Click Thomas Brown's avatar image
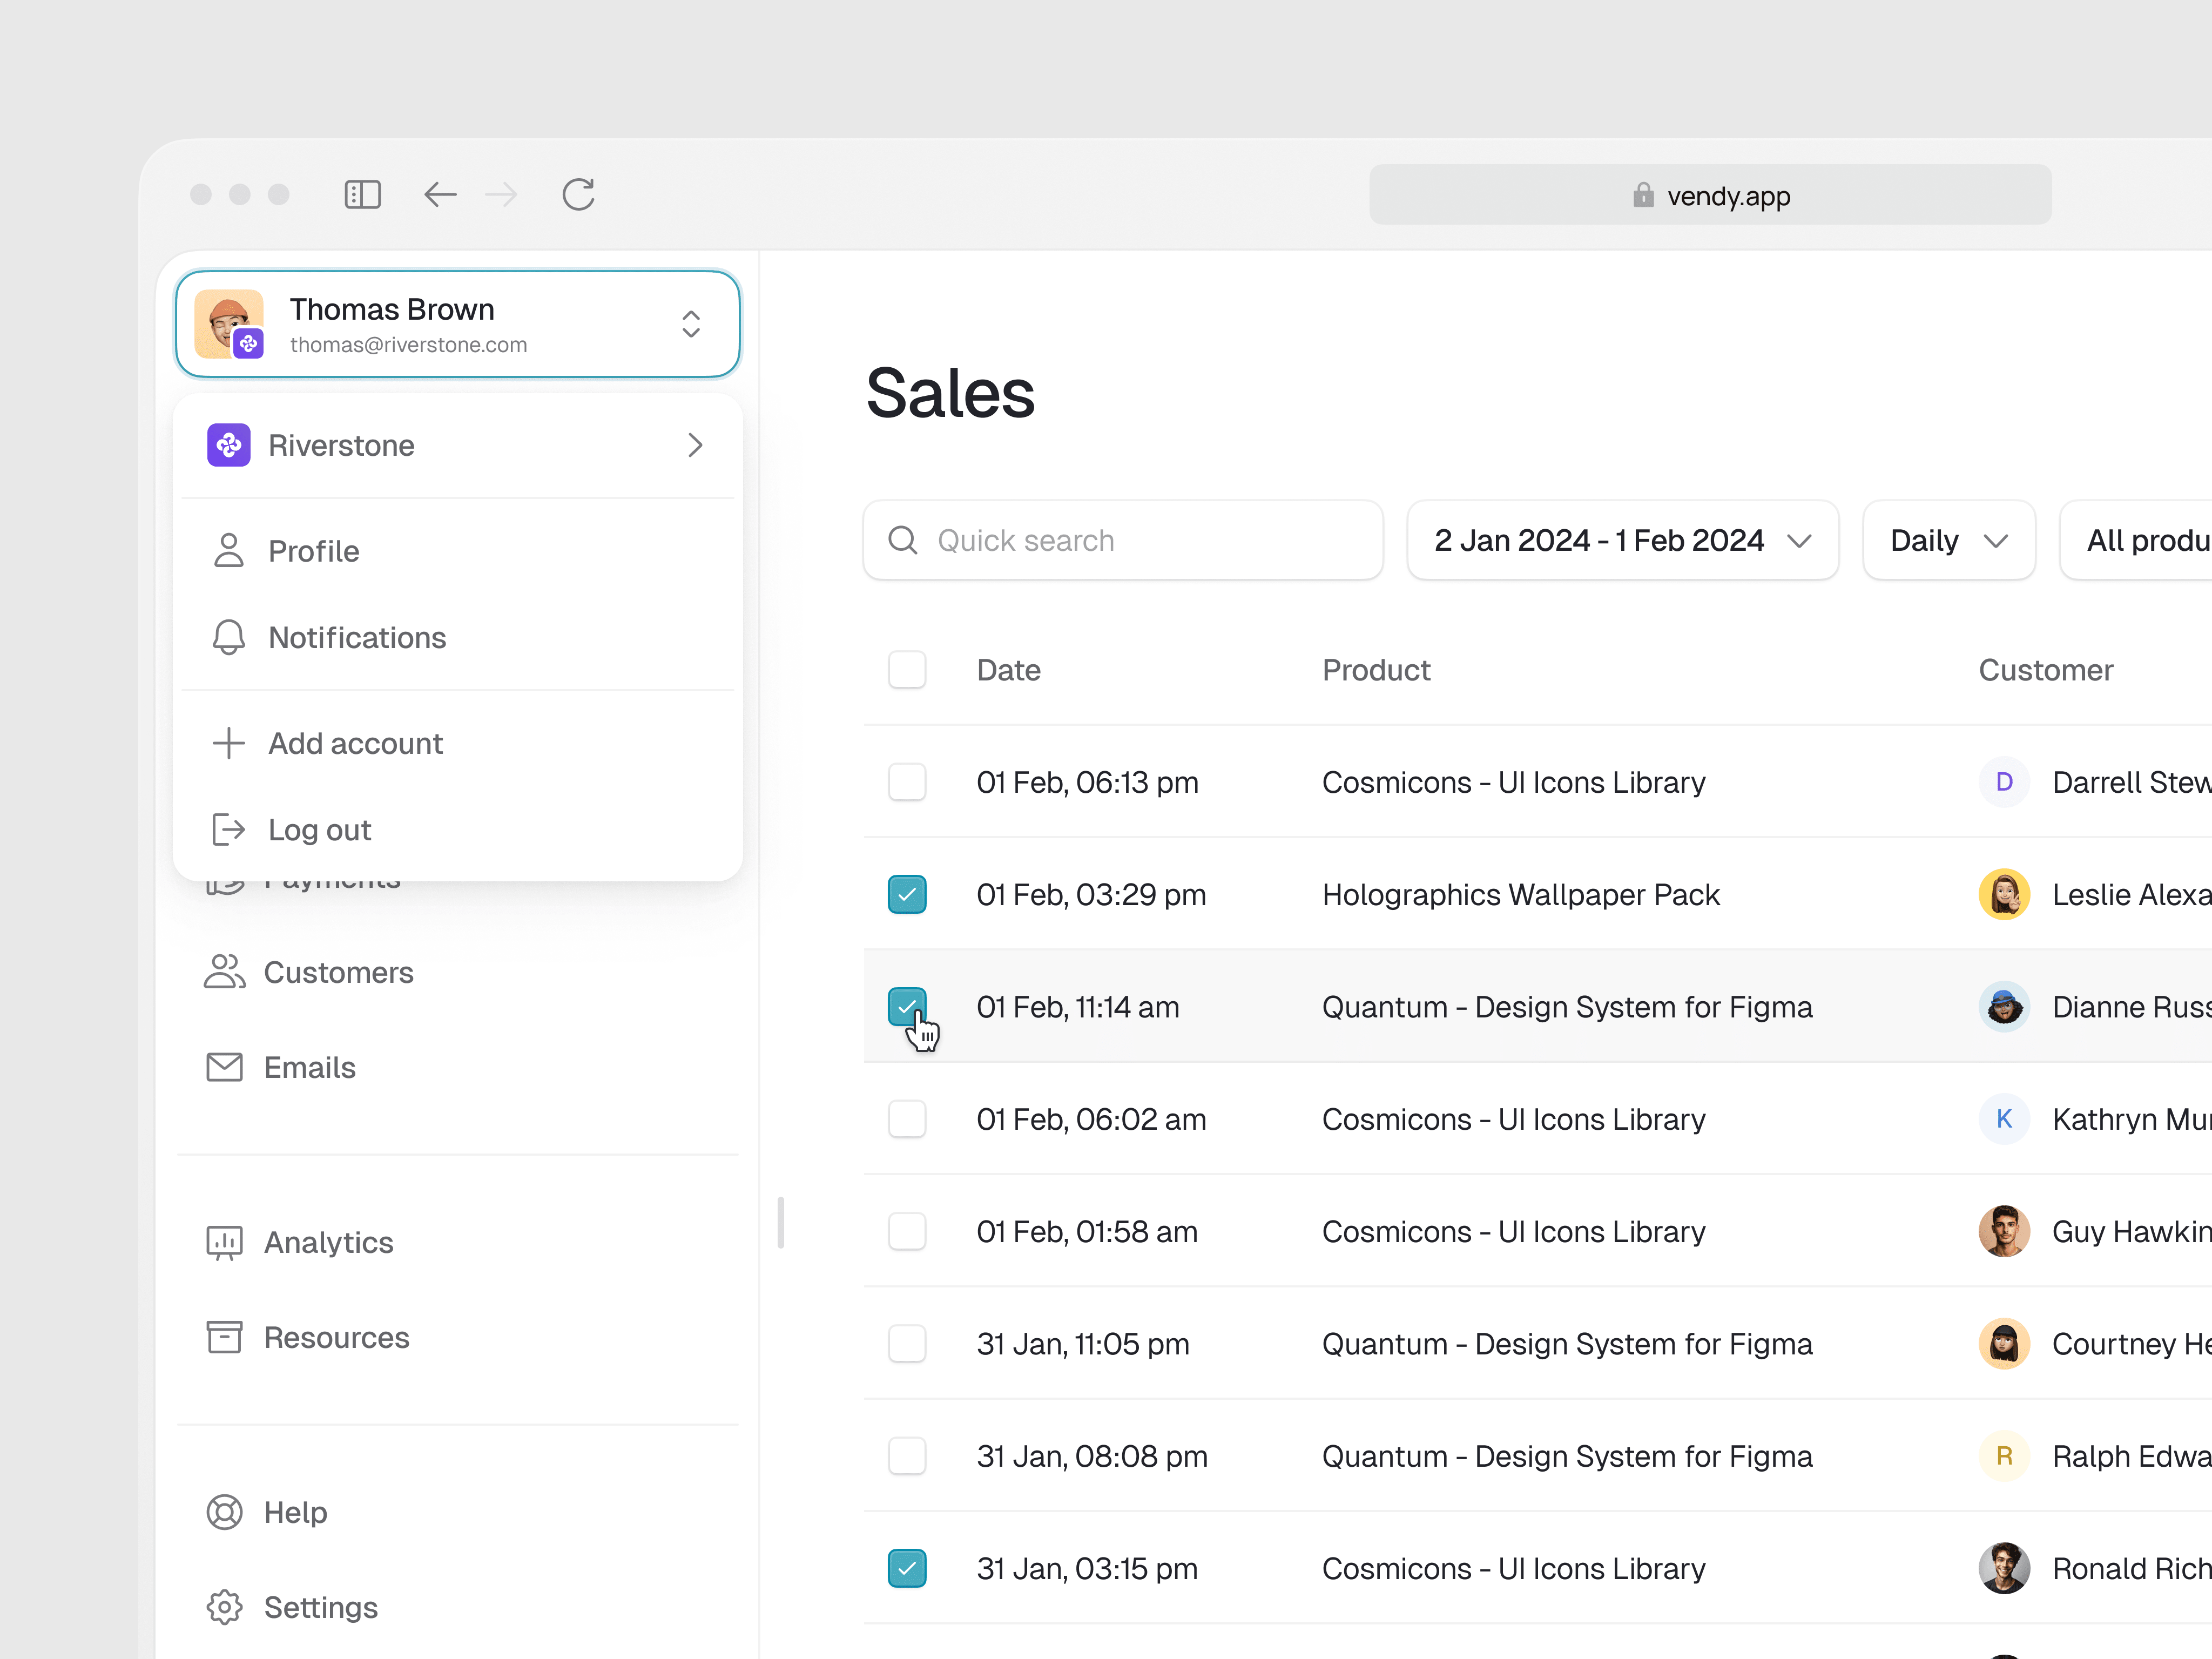Screen dimensions: 2212x1659 click(229, 324)
